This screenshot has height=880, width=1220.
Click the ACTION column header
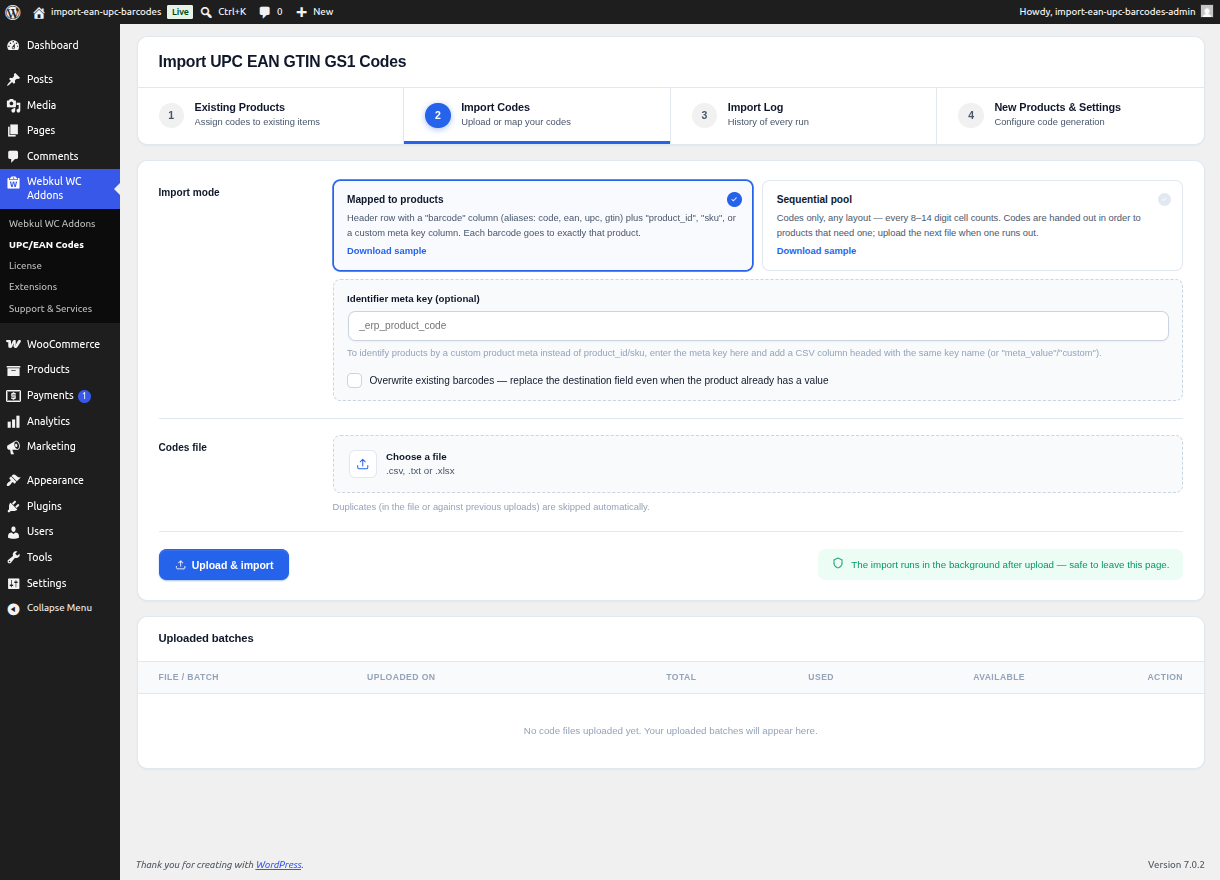click(x=1165, y=677)
